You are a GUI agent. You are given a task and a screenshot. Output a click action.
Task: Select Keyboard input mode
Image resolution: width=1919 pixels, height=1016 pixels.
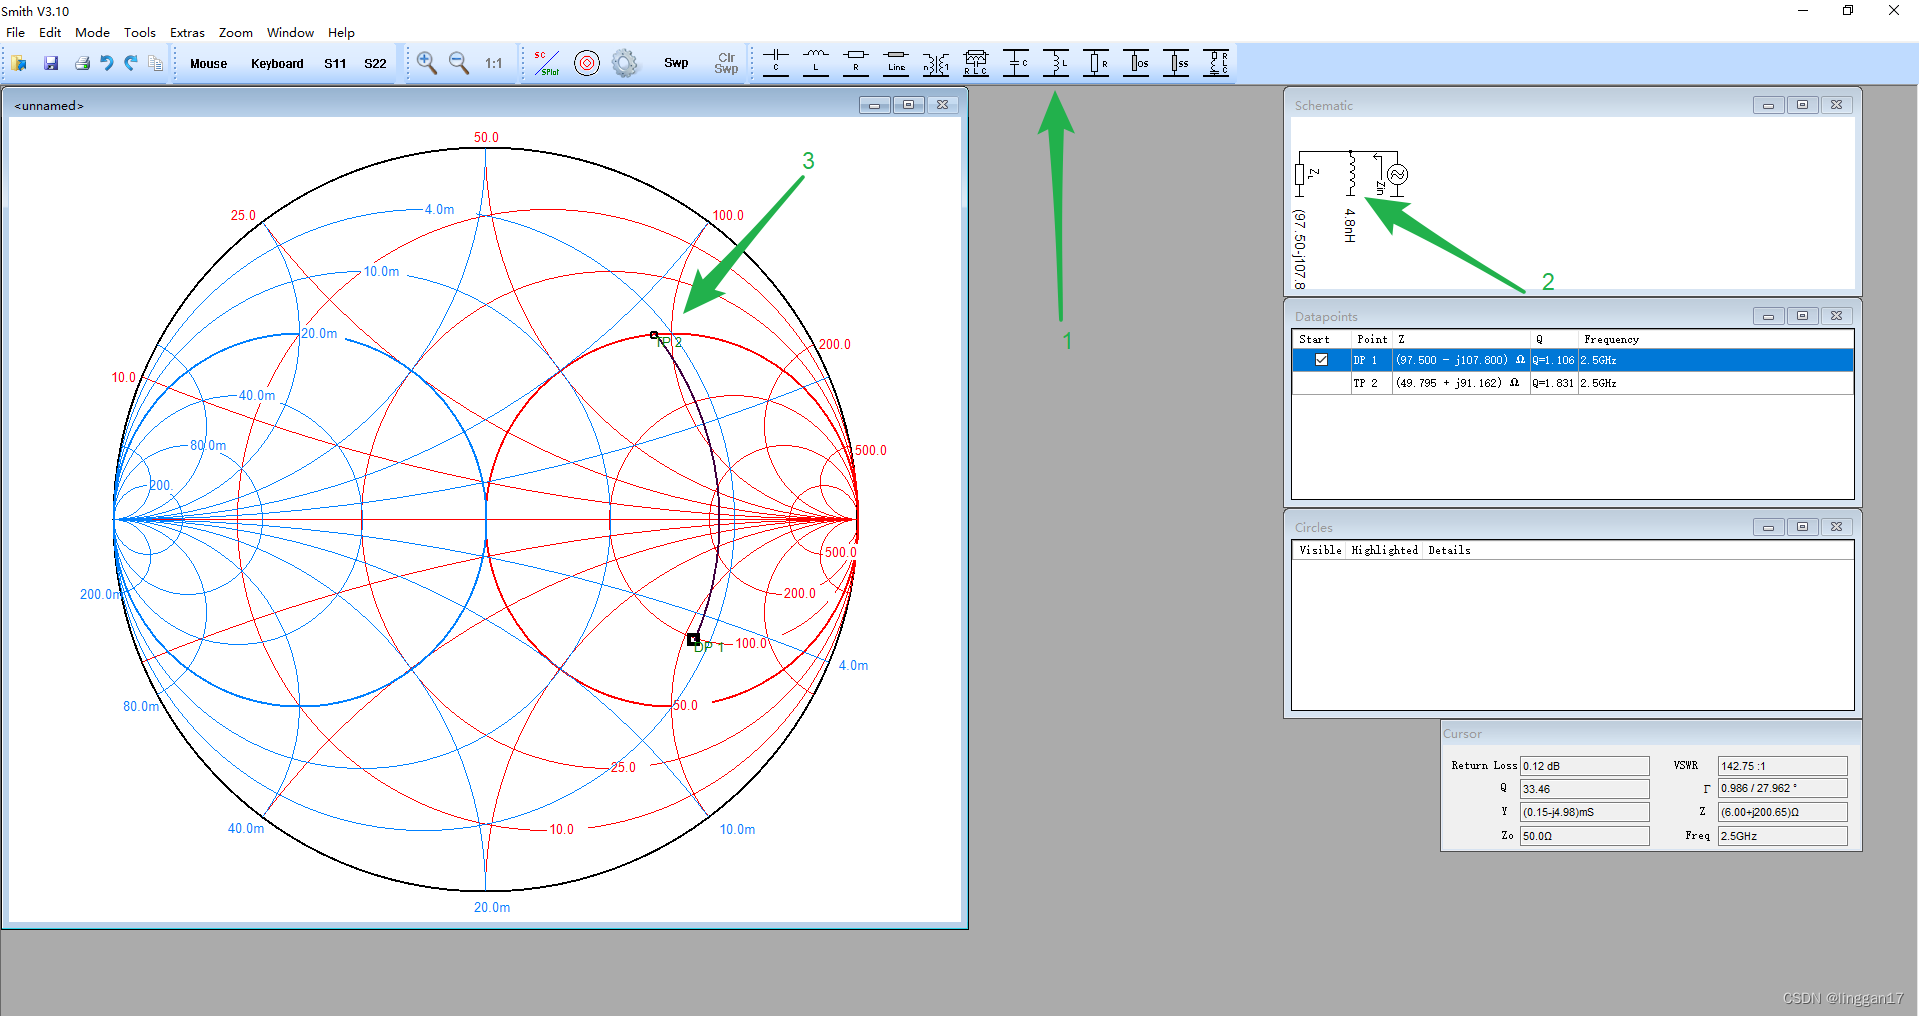click(x=277, y=63)
